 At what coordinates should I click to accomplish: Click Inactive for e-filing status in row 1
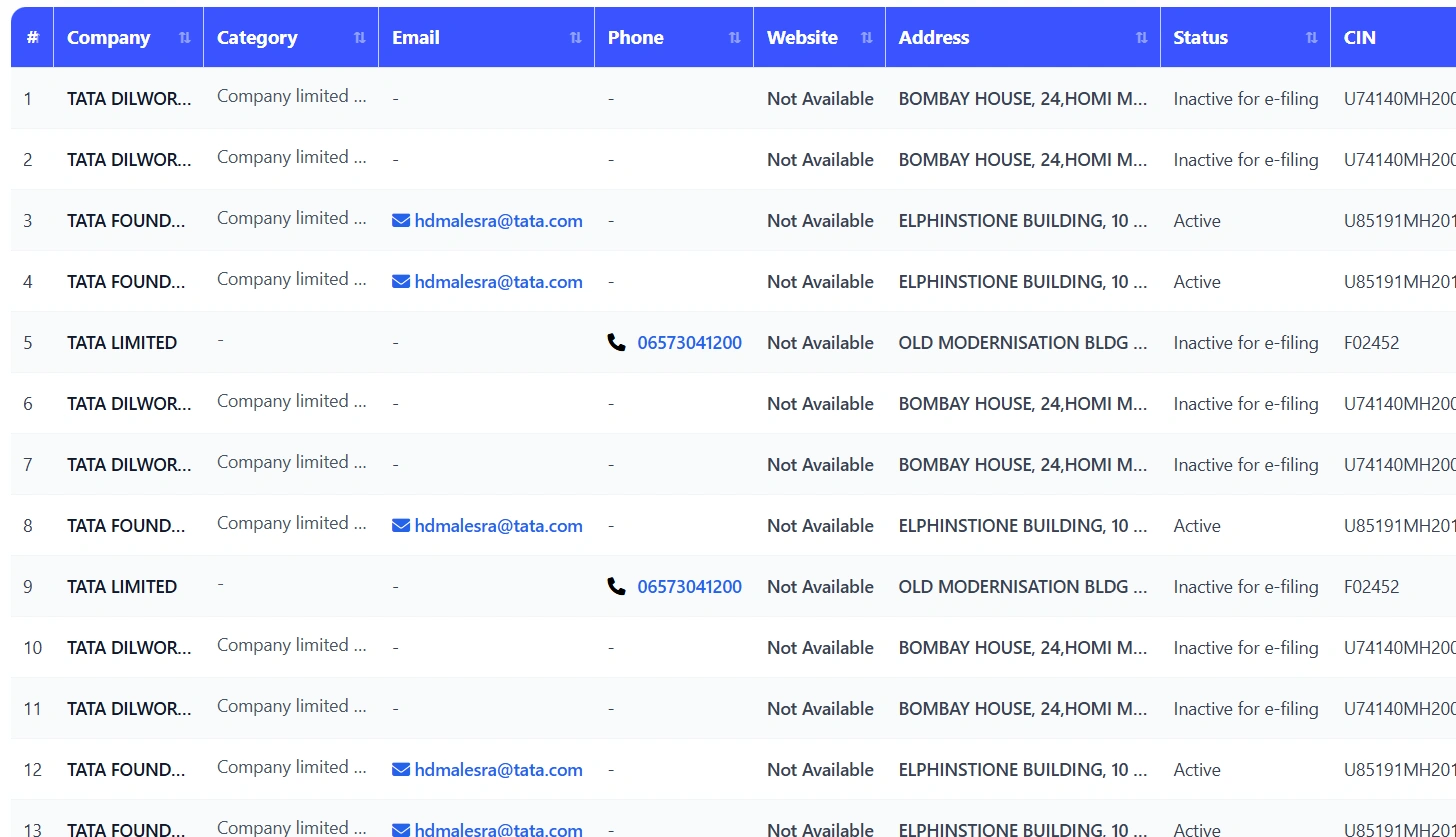1246,99
